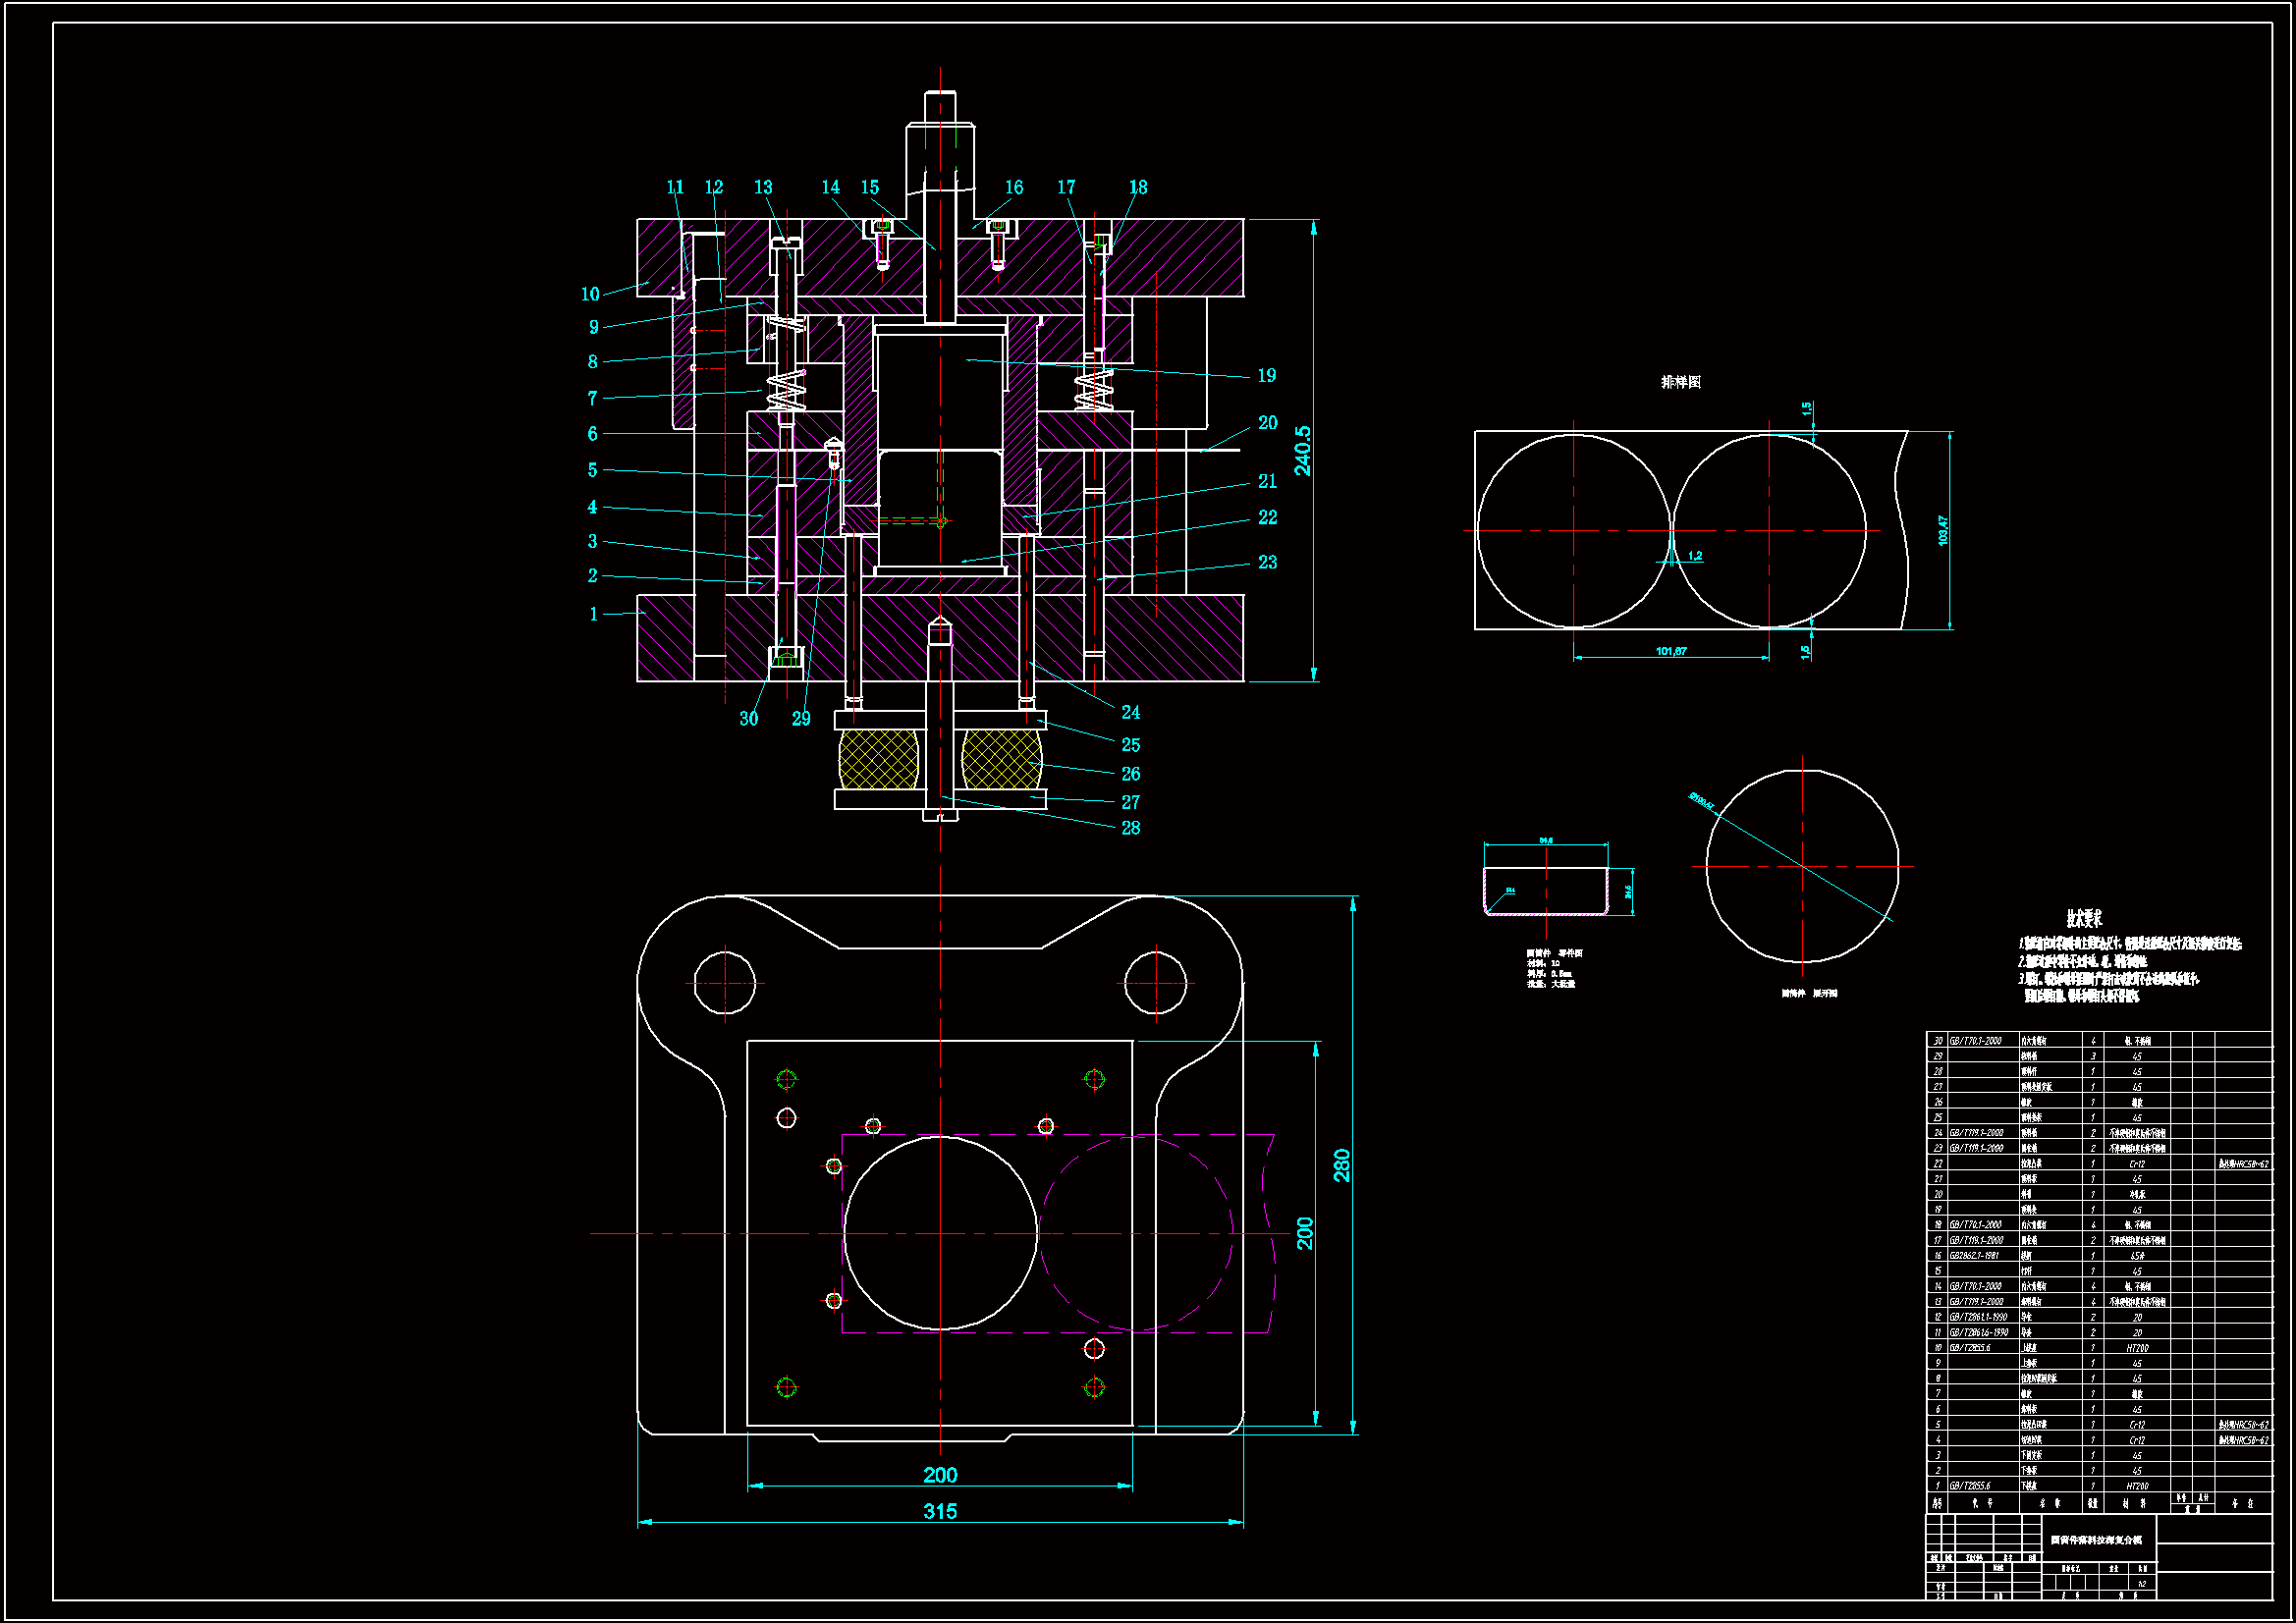
Task: Select callout number 28 near the rubber pad
Action: (x=1130, y=828)
